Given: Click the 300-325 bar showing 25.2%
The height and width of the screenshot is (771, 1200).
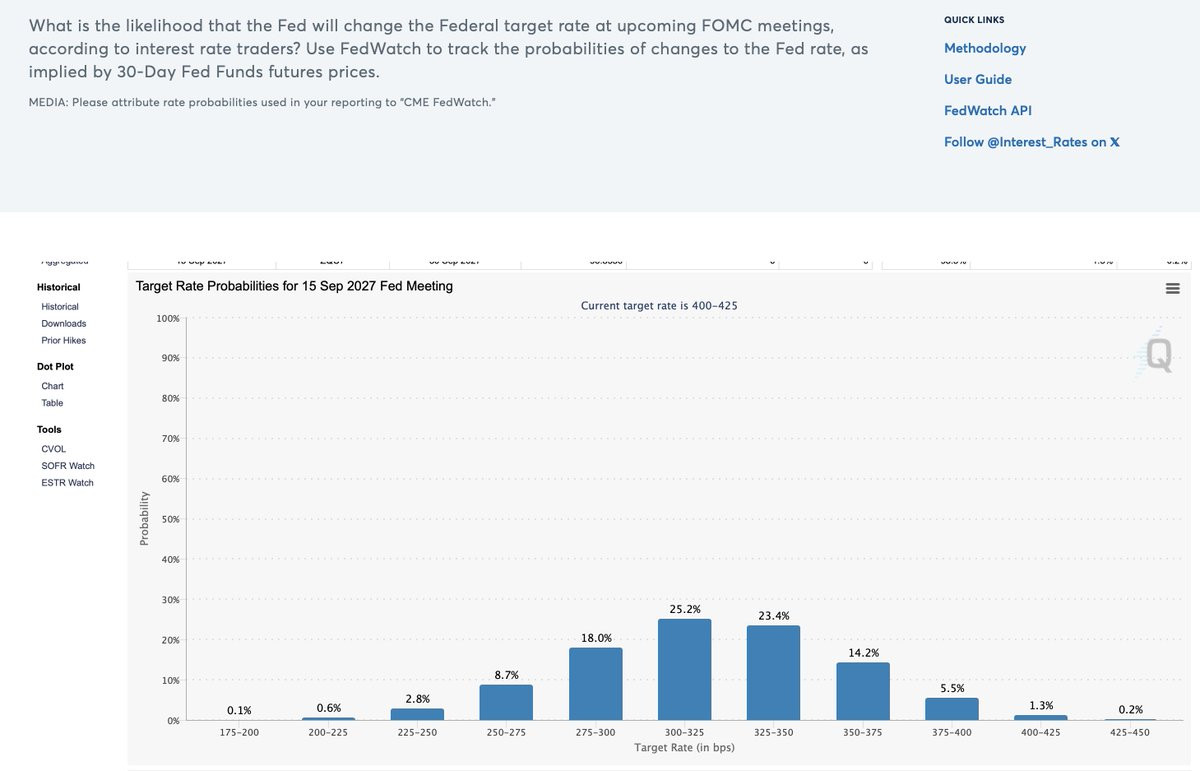Looking at the screenshot, I should tap(685, 670).
